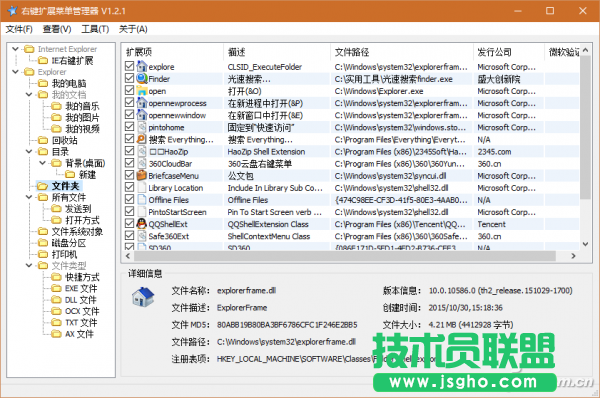Screen dimensions: 600x398
Task: Click the 360CloudBar entry icon
Action: tap(142, 163)
